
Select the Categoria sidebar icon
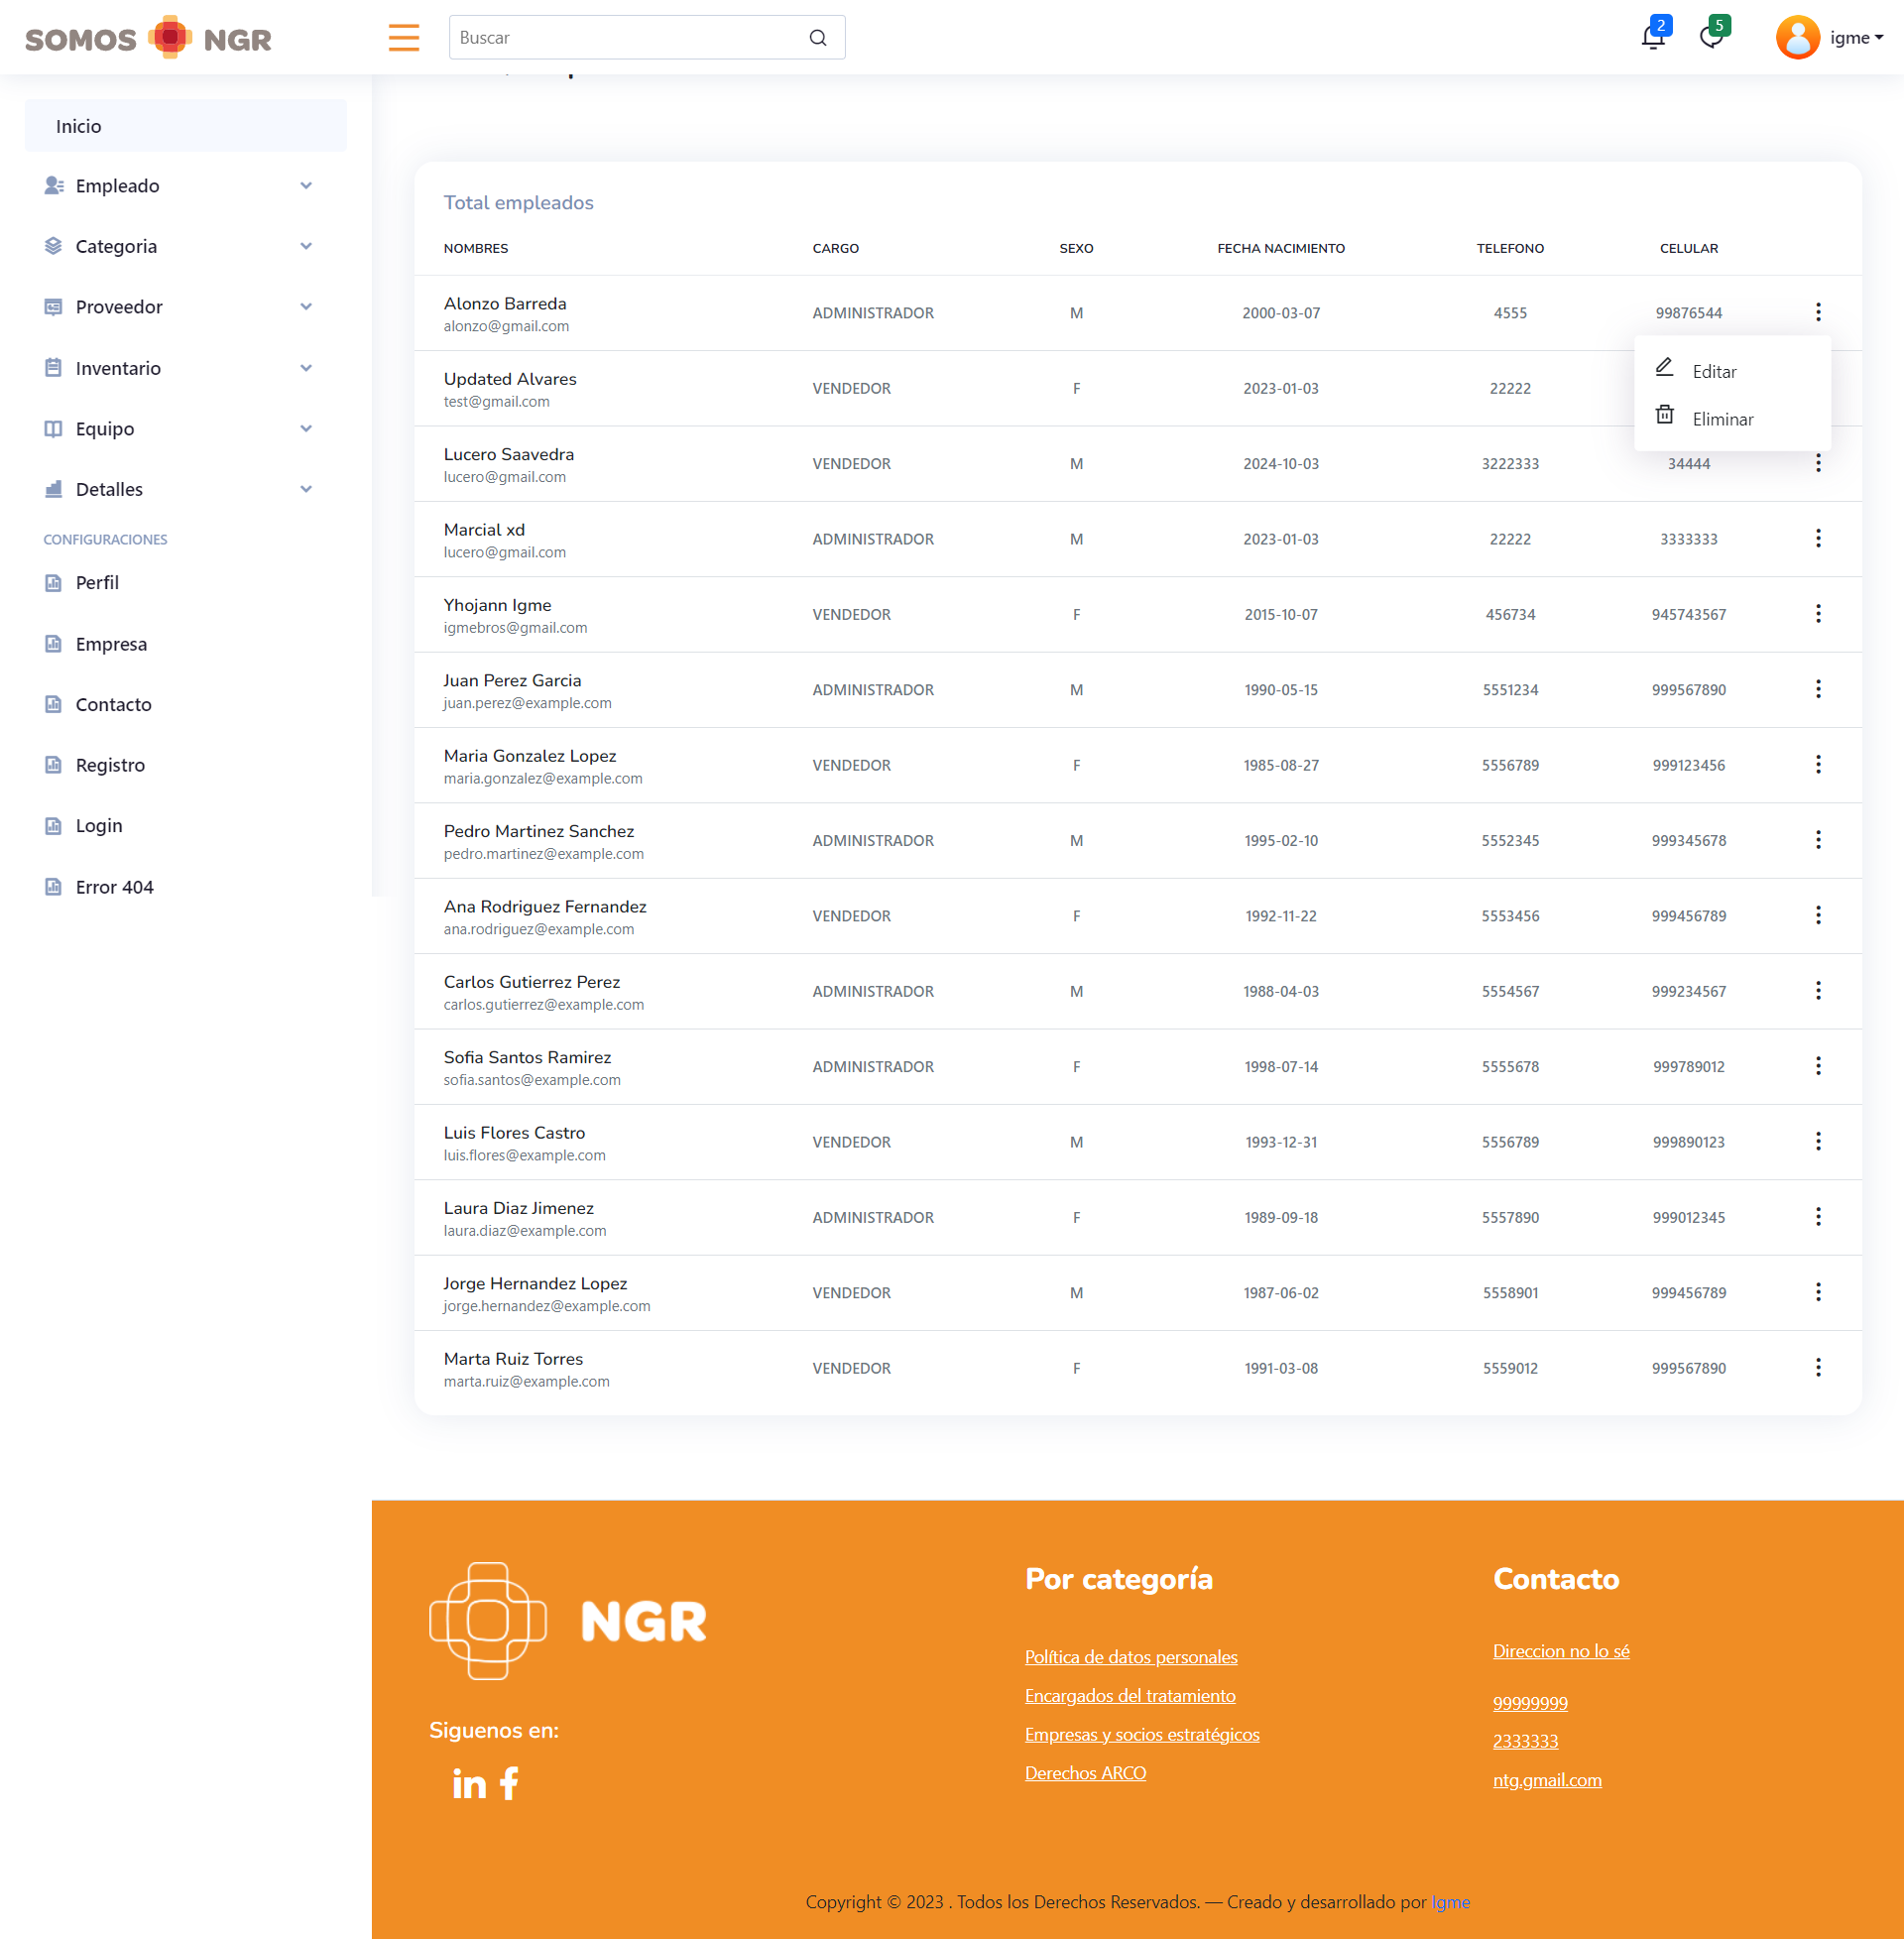click(53, 246)
